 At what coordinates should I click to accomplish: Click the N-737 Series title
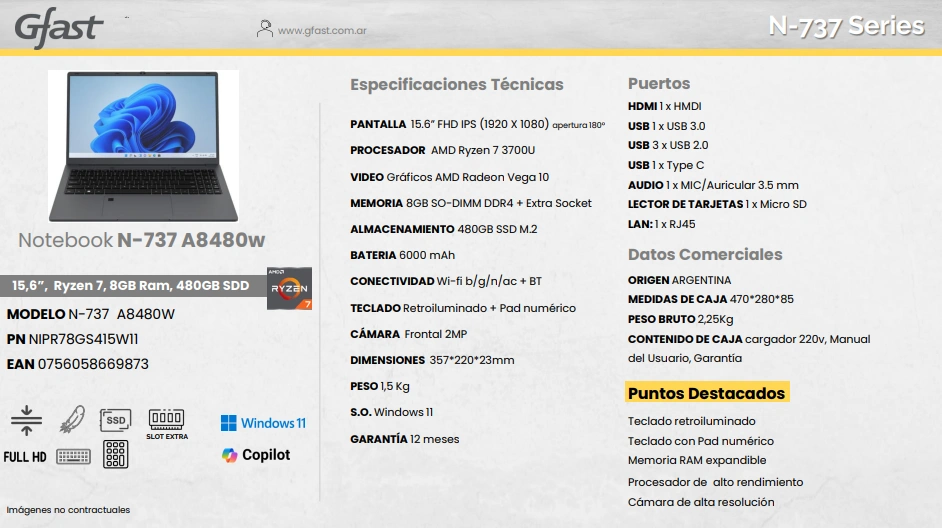click(x=846, y=26)
